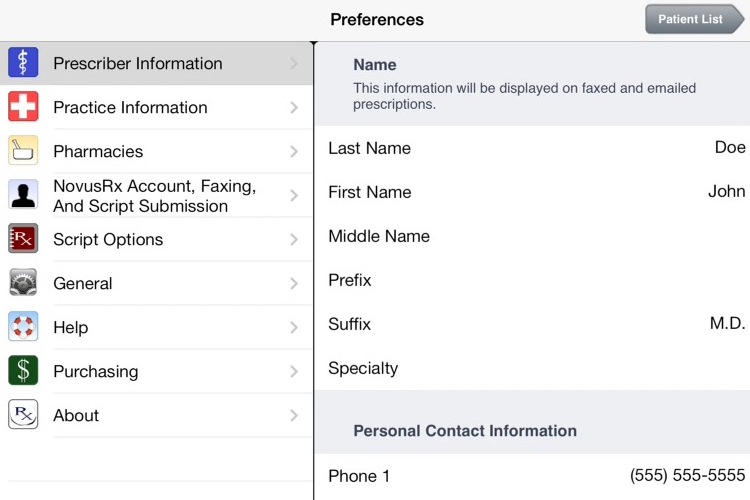
Task: Click the chevron next to Pharmacies
Action: (x=294, y=151)
